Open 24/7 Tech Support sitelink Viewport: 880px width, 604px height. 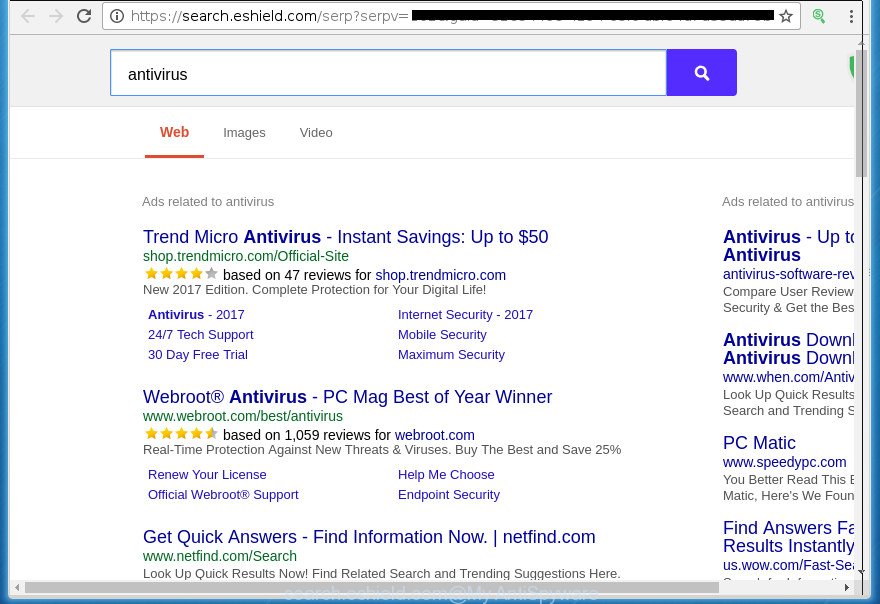tap(201, 335)
